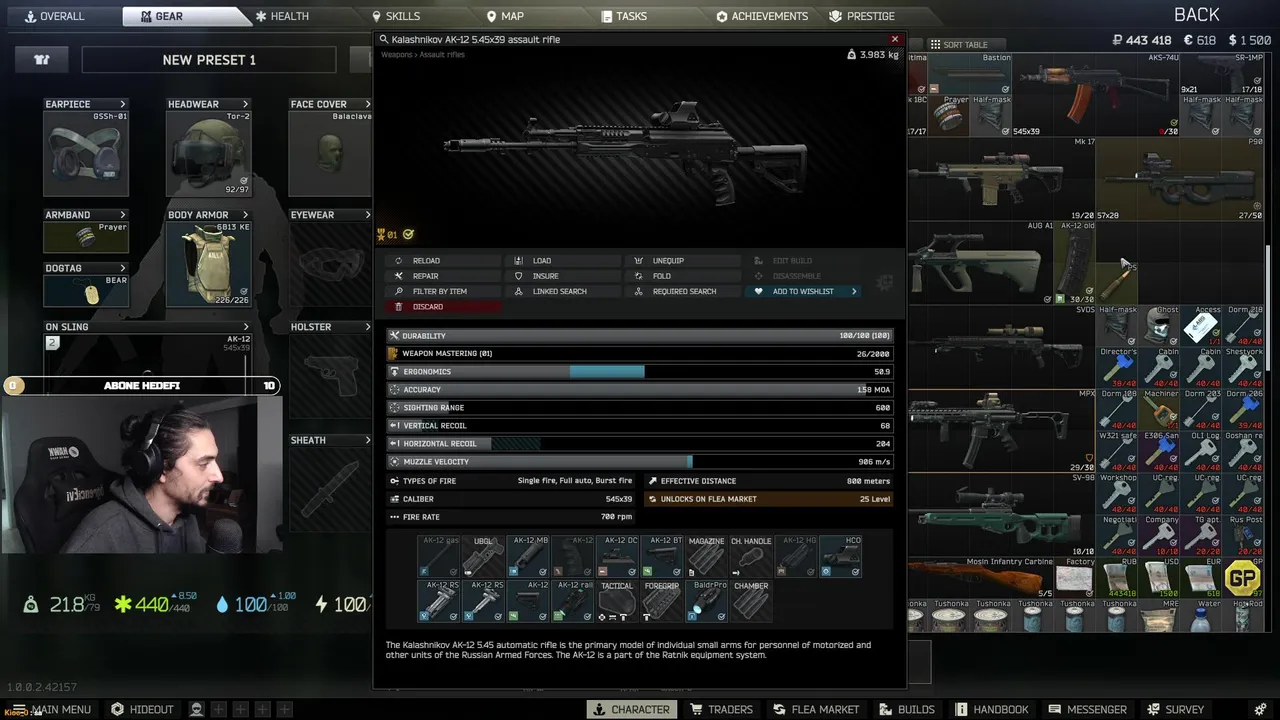Click the DISCARD button
The image size is (1280, 720).
click(444, 307)
